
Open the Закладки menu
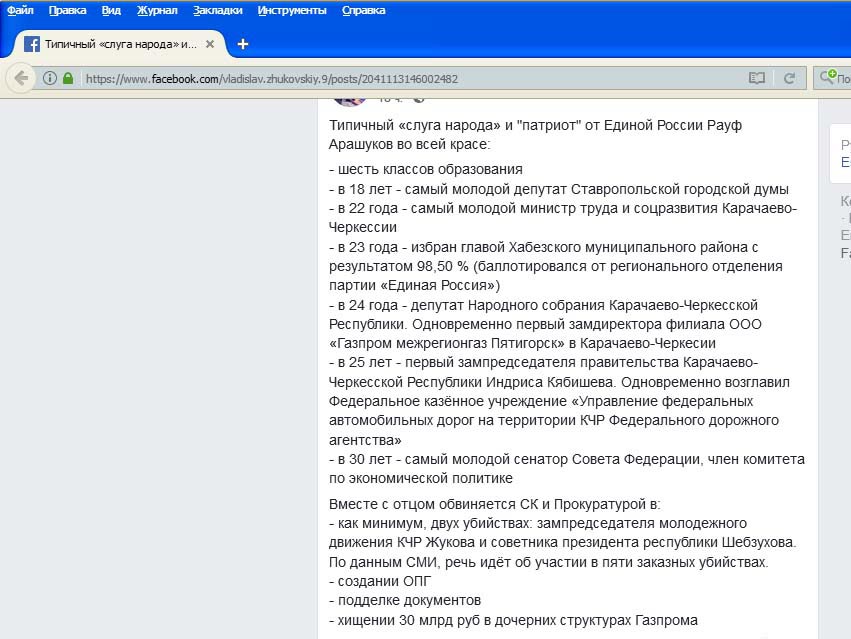(218, 10)
